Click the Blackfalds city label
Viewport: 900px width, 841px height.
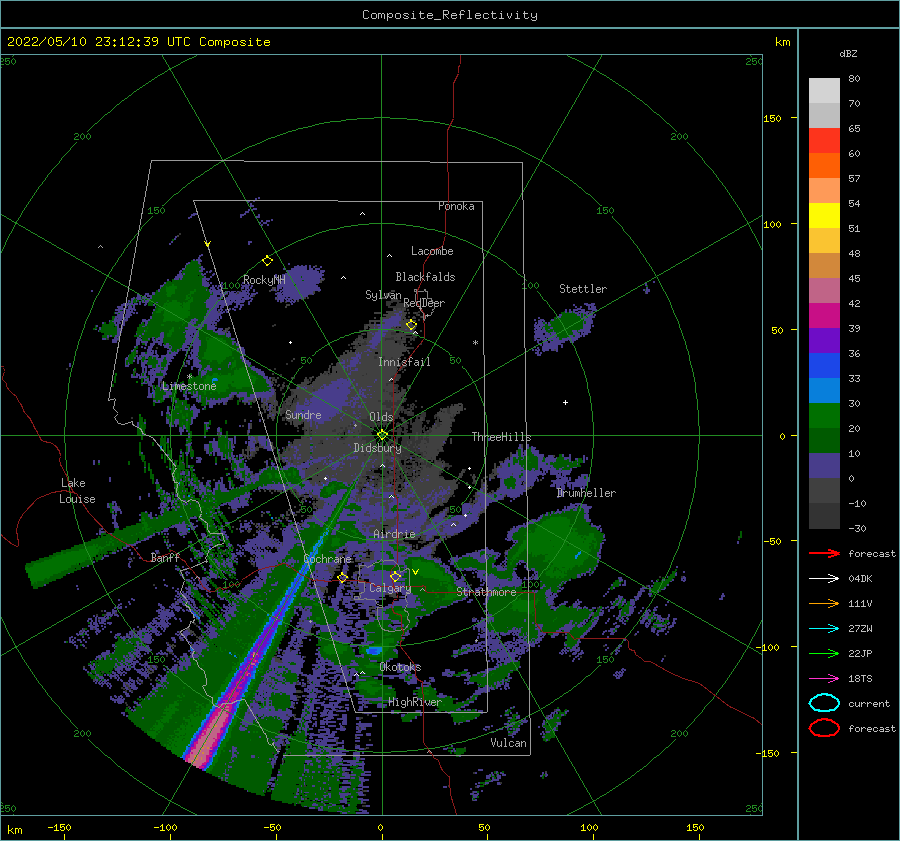(x=425, y=277)
